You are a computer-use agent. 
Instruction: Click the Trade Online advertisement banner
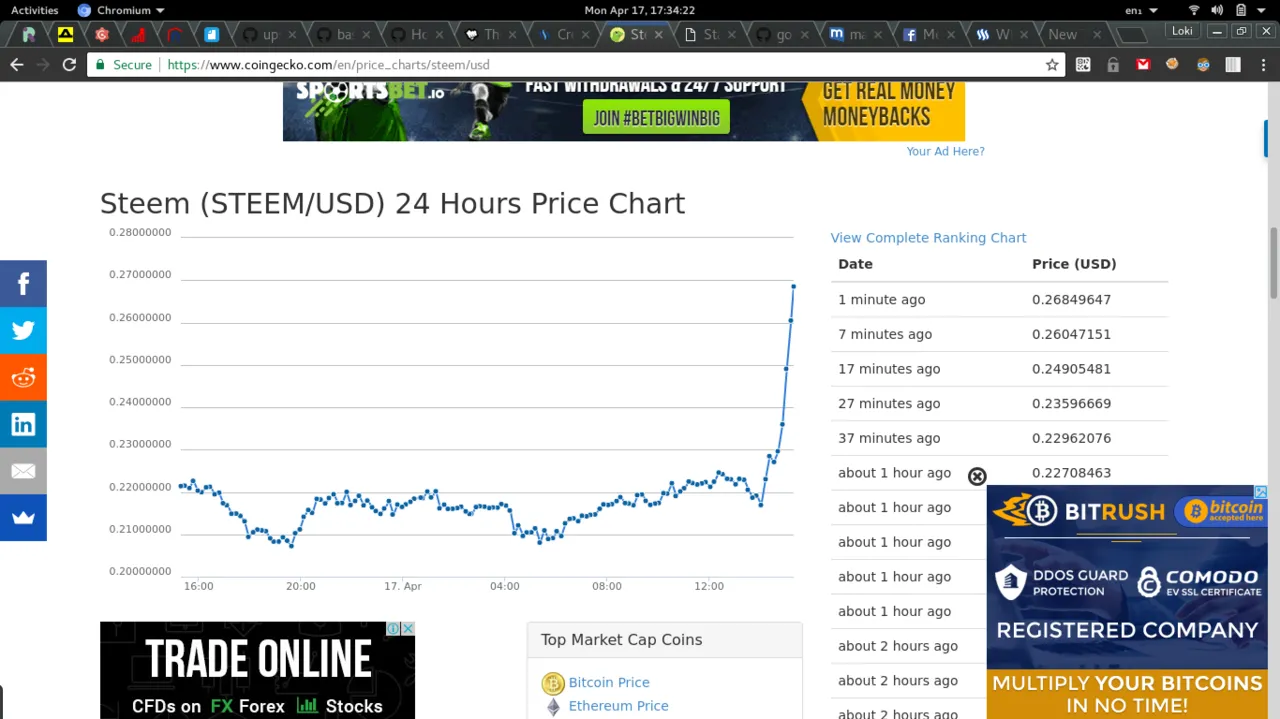coord(257,670)
